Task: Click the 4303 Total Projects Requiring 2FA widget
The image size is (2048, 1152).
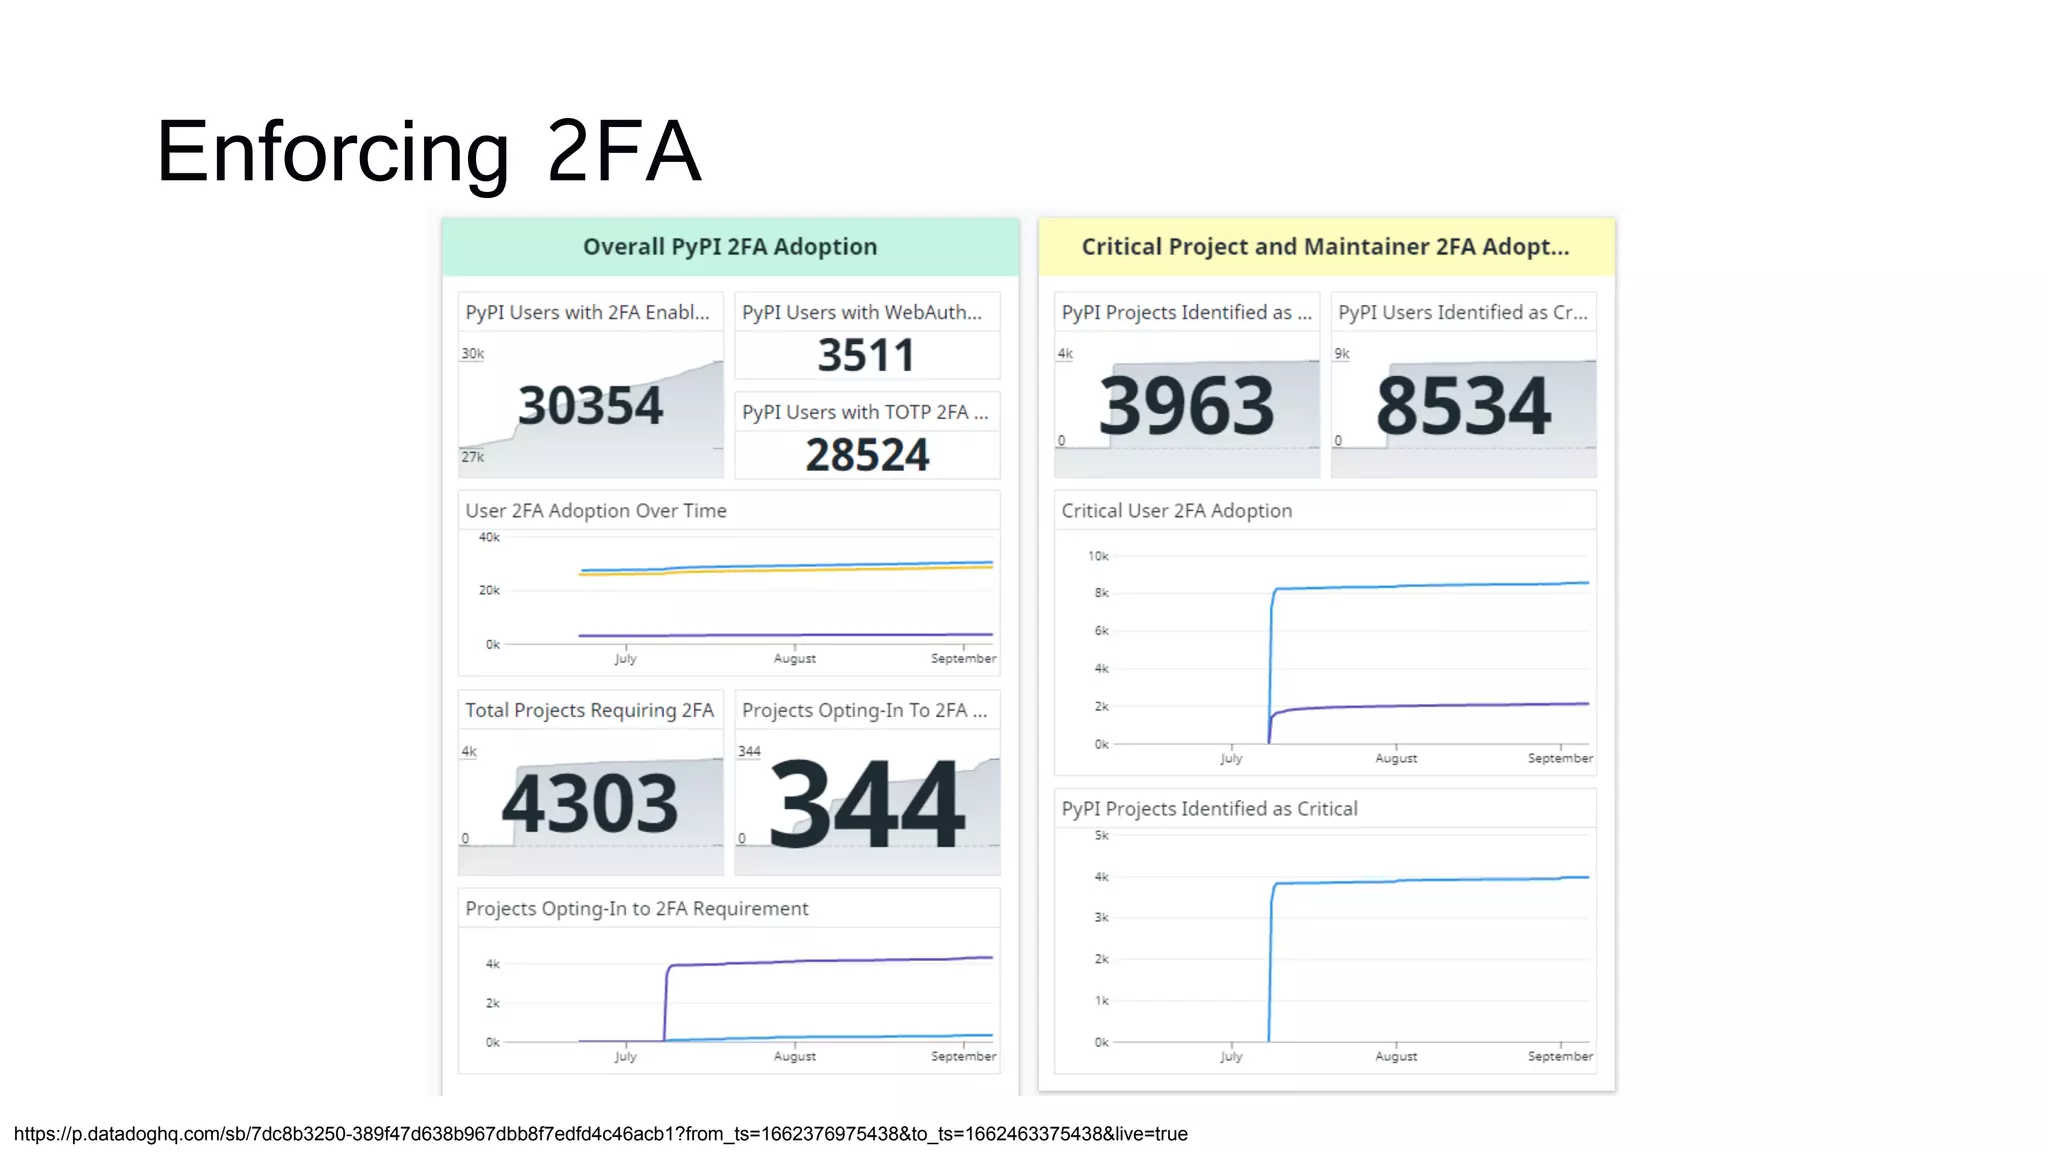Action: [590, 803]
